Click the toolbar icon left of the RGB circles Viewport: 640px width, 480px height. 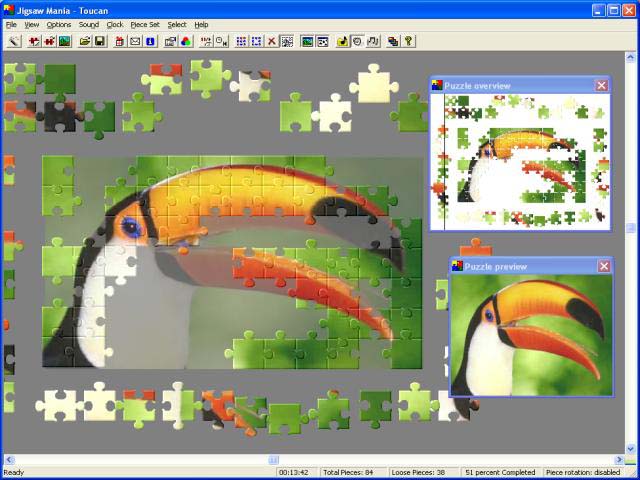pyautogui.click(x=171, y=41)
